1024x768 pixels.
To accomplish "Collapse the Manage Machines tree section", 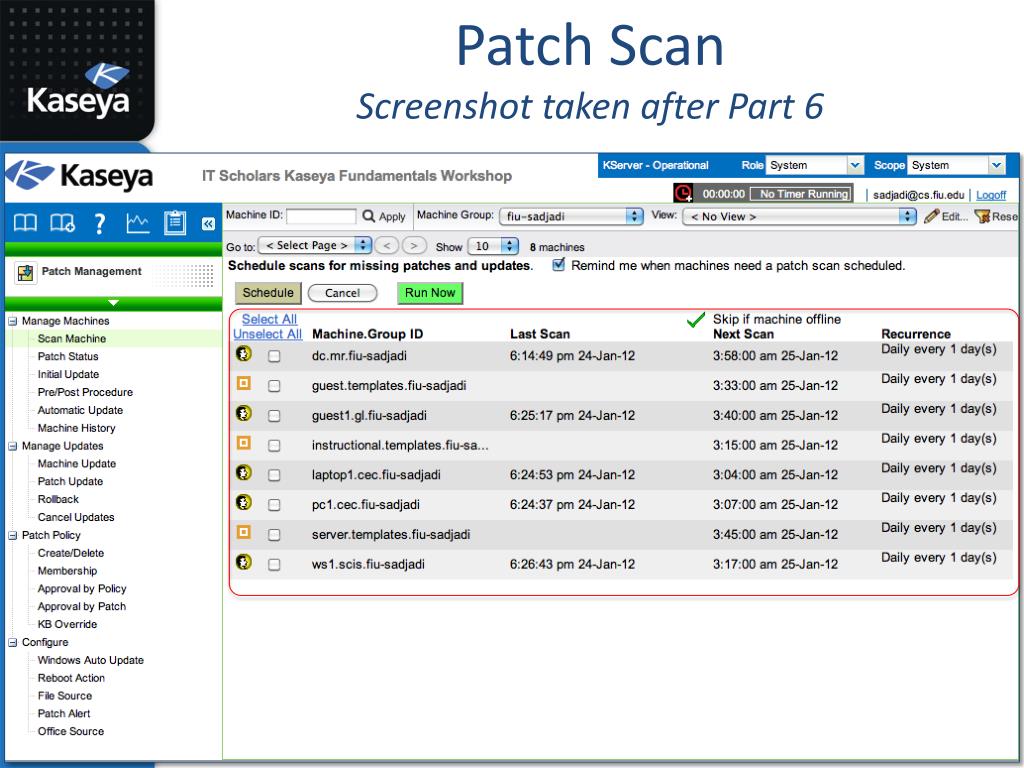I will (x=12, y=321).
